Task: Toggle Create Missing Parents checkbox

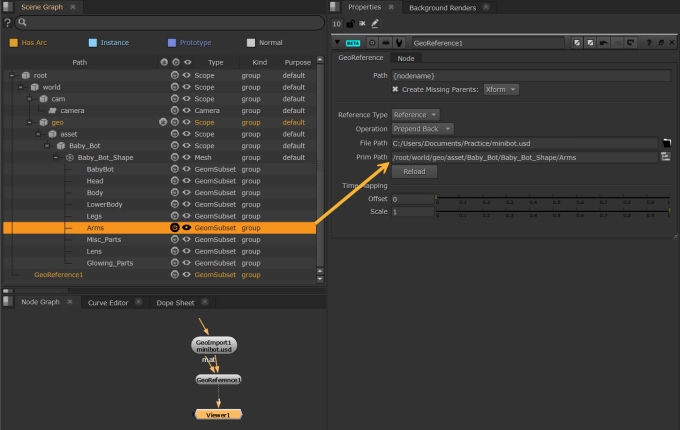Action: click(395, 89)
